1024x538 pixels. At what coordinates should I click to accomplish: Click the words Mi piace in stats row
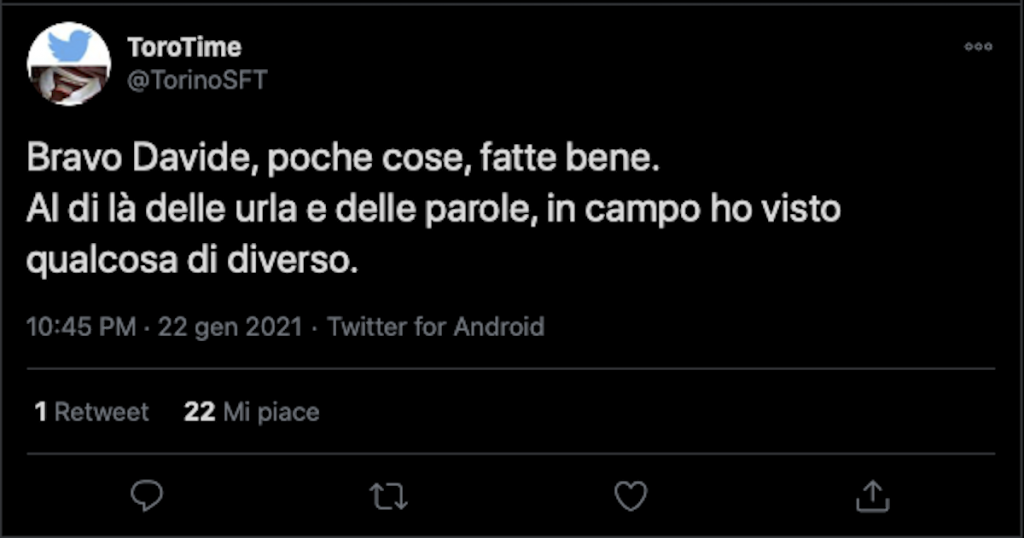pyautogui.click(x=271, y=412)
